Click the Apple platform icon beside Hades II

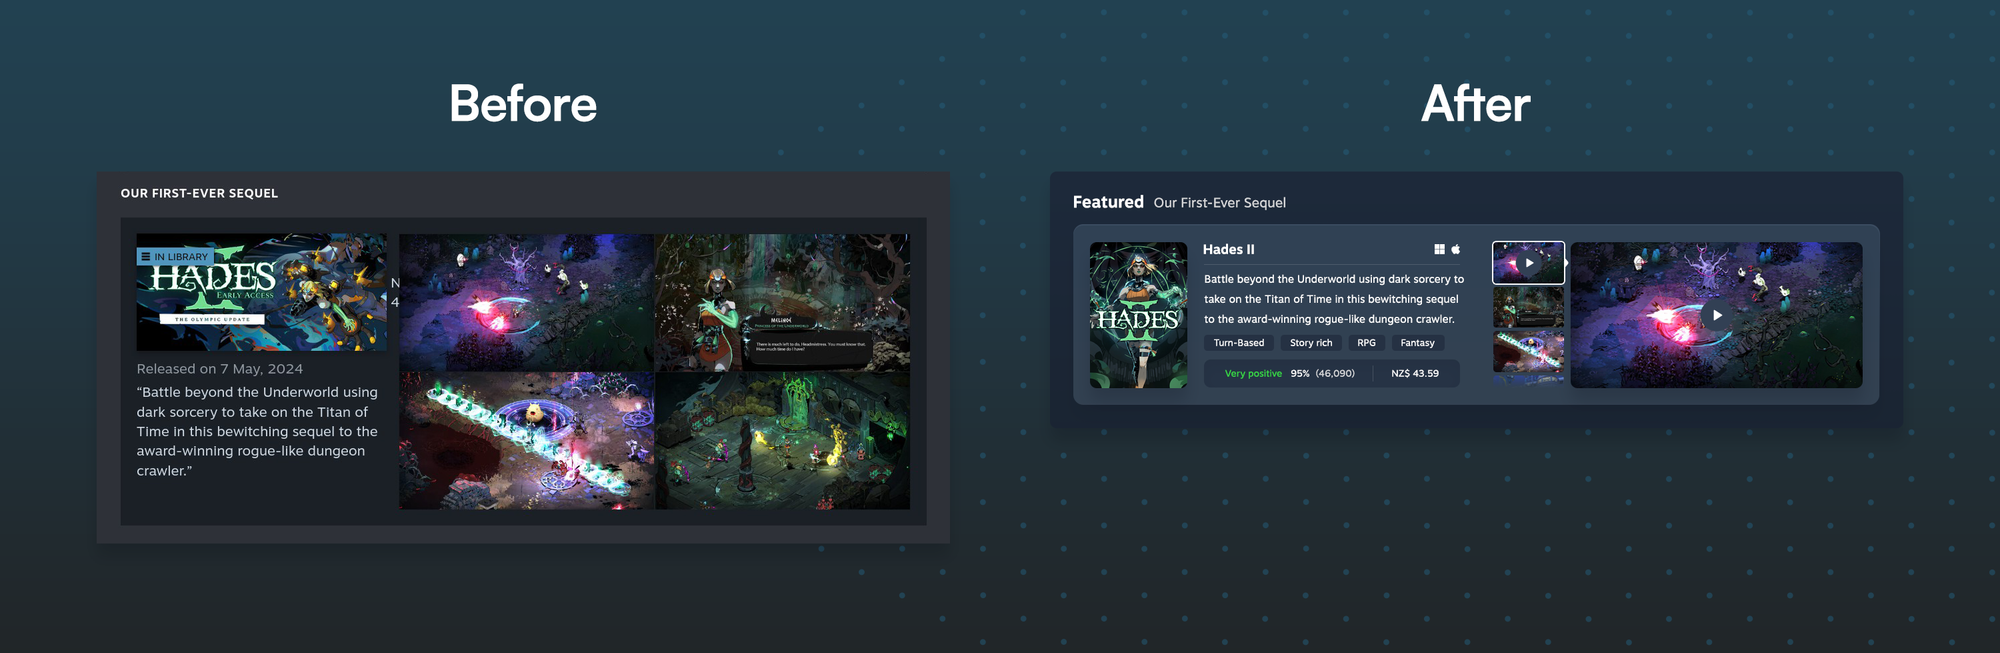click(x=1456, y=249)
